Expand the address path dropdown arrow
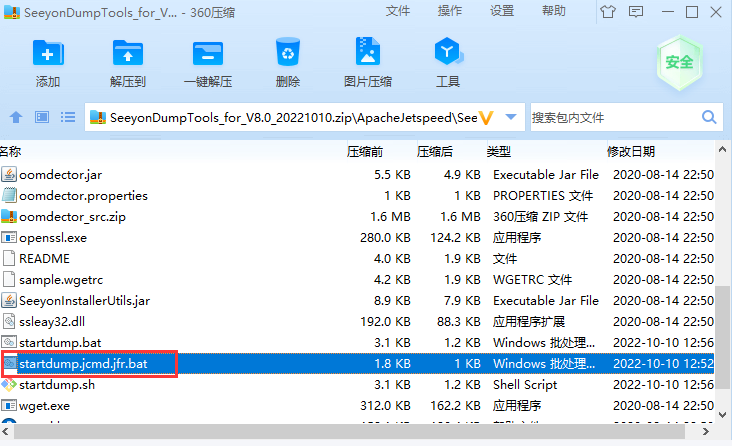732x446 pixels. pyautogui.click(x=511, y=117)
